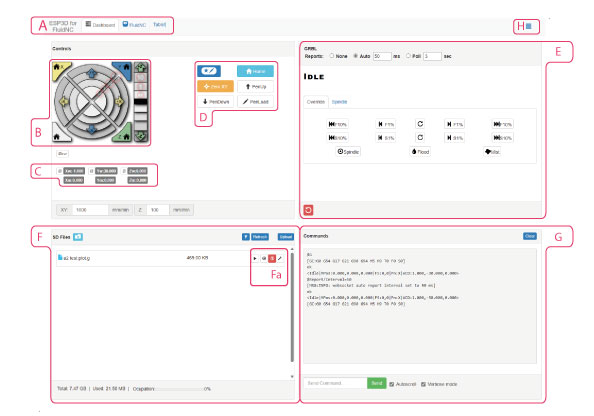This screenshot has width=594, height=416.
Task: Click the PenLast macro button
Action: (x=255, y=102)
